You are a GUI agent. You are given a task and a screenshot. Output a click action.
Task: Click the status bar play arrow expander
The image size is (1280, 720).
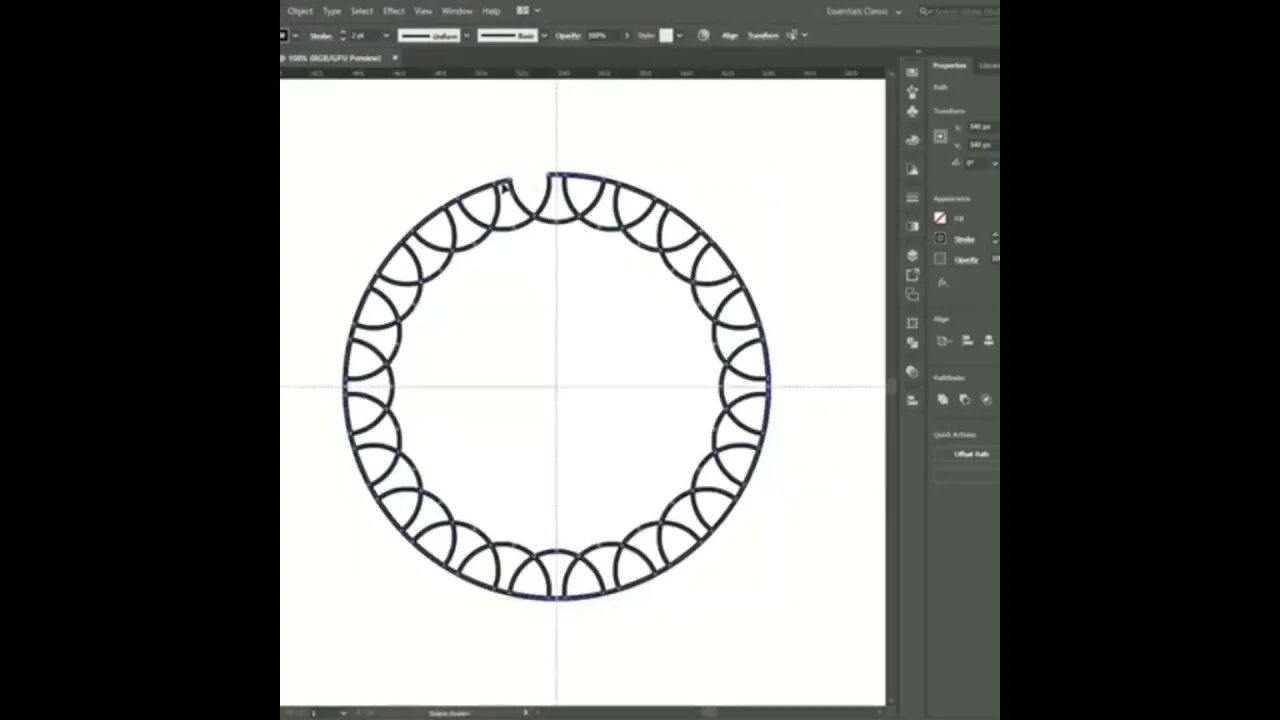525,713
